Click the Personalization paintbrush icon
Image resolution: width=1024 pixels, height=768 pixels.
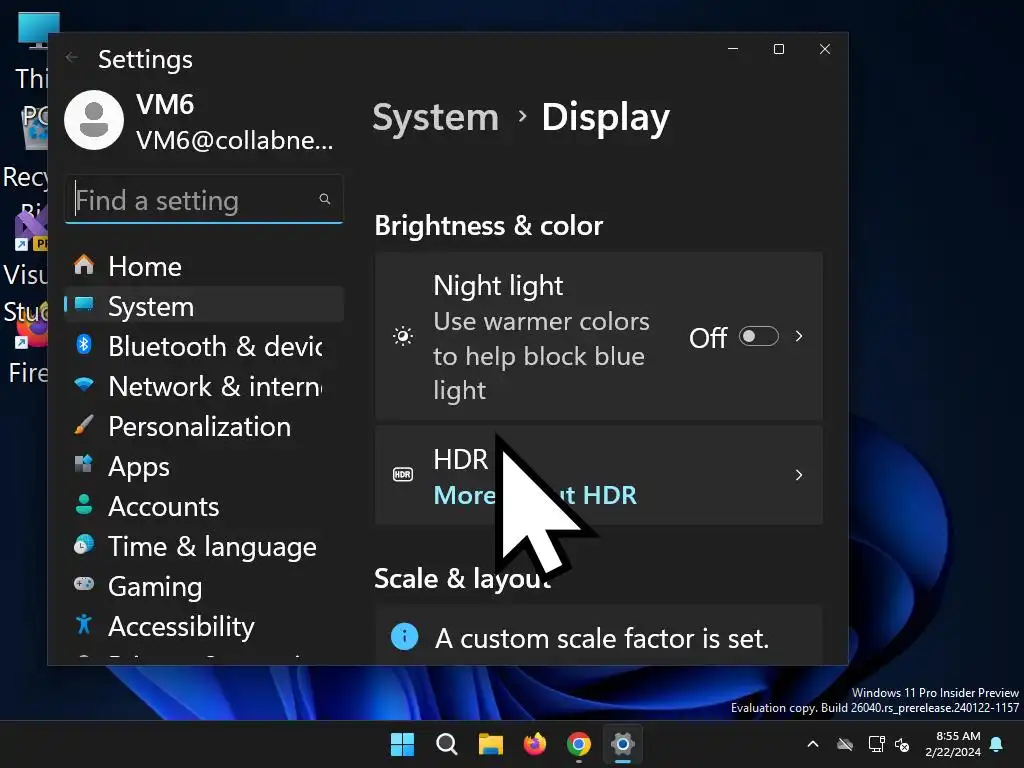click(84, 424)
